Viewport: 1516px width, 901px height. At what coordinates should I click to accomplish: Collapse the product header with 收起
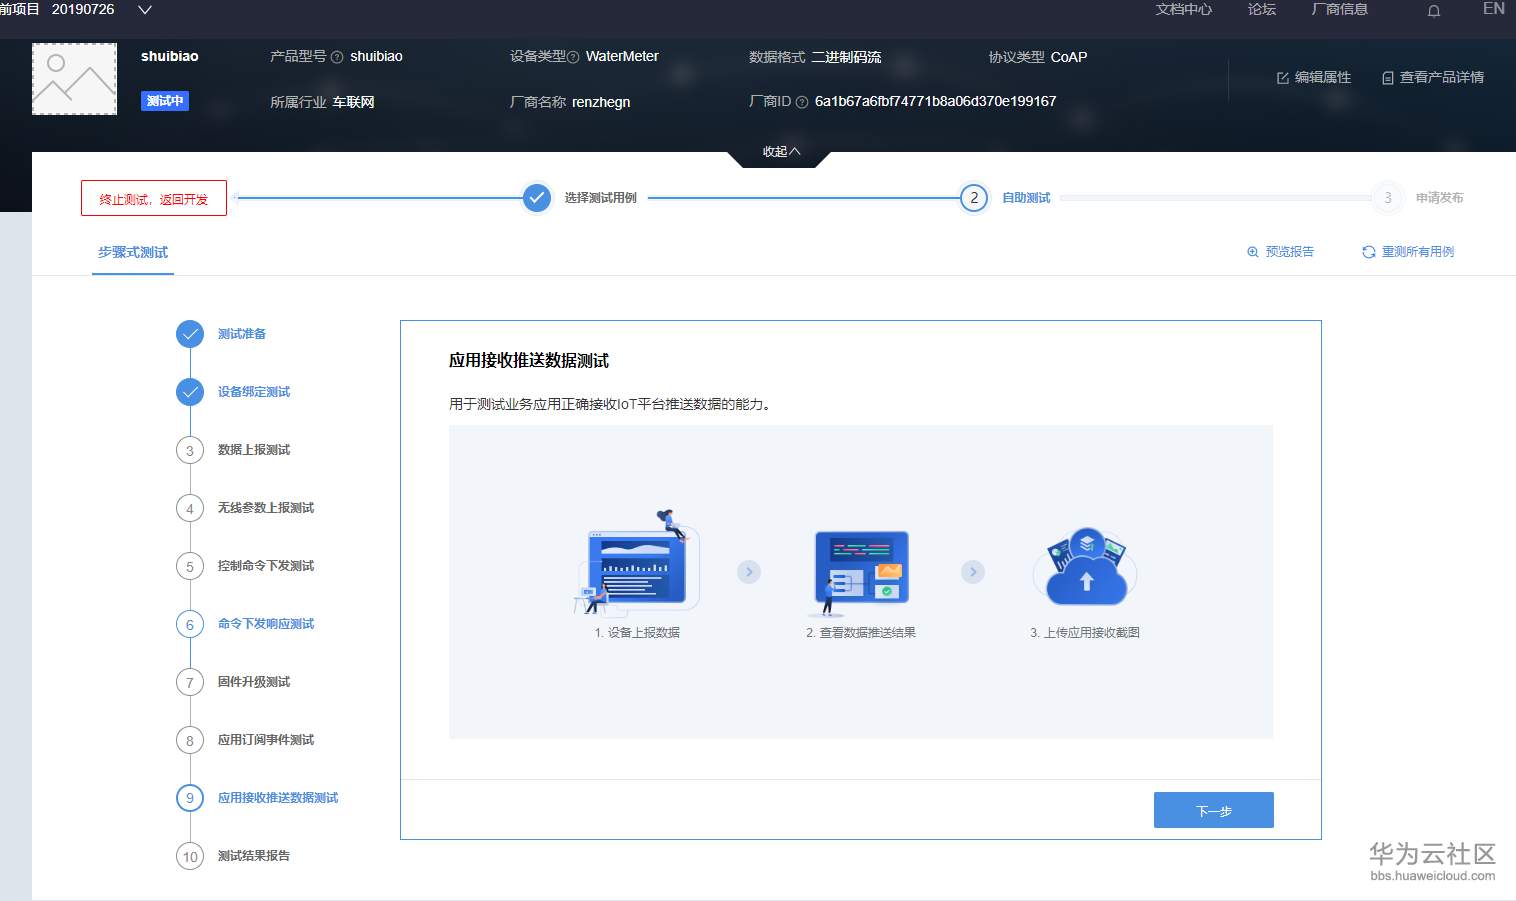point(781,152)
